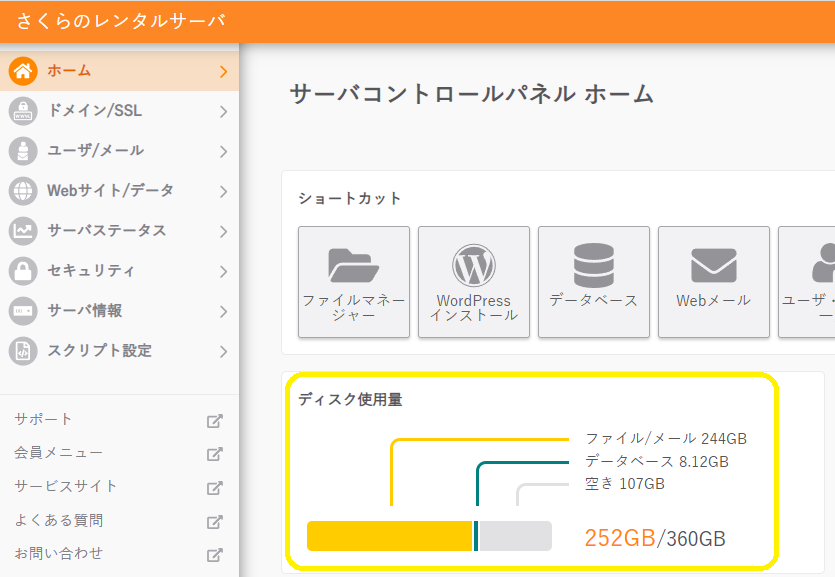
Task: Click the サーバステータス chart icon
Action: (23, 230)
